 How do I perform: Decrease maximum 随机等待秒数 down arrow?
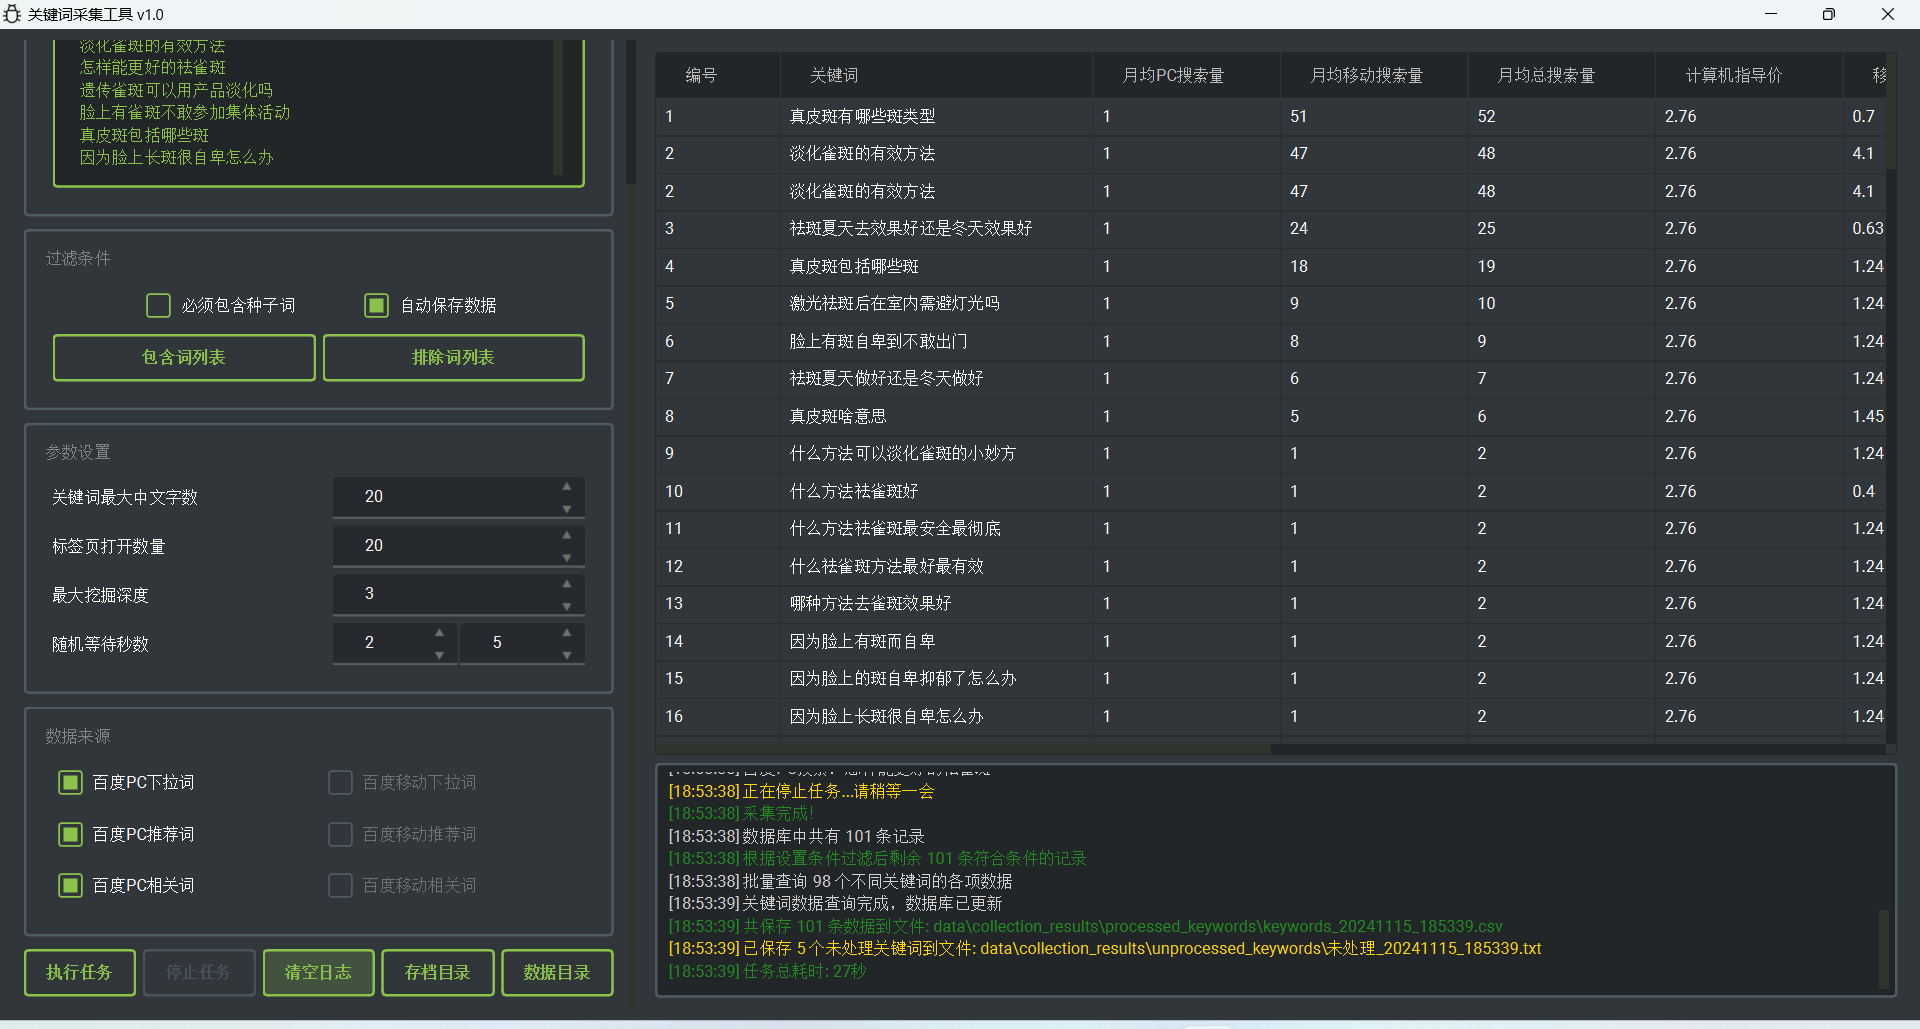(567, 655)
